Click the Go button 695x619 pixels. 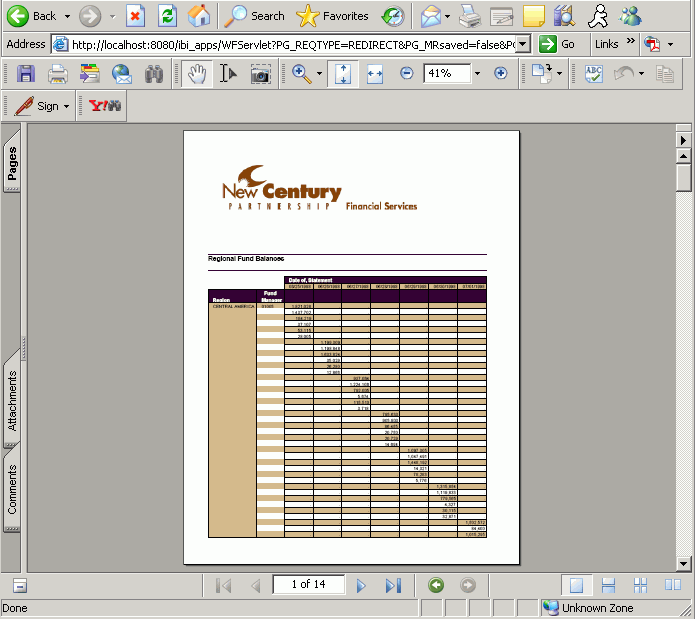(x=560, y=44)
